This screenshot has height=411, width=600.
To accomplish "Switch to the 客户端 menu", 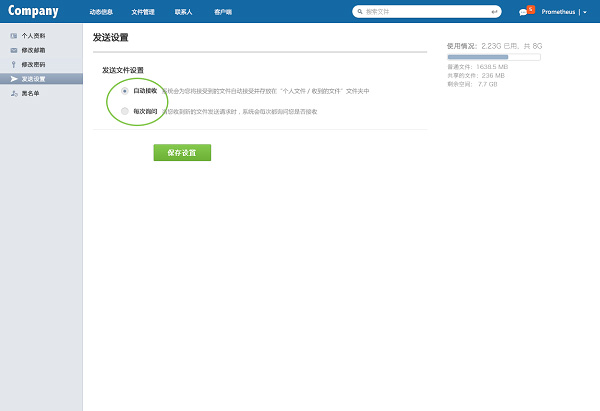I will (x=223, y=12).
